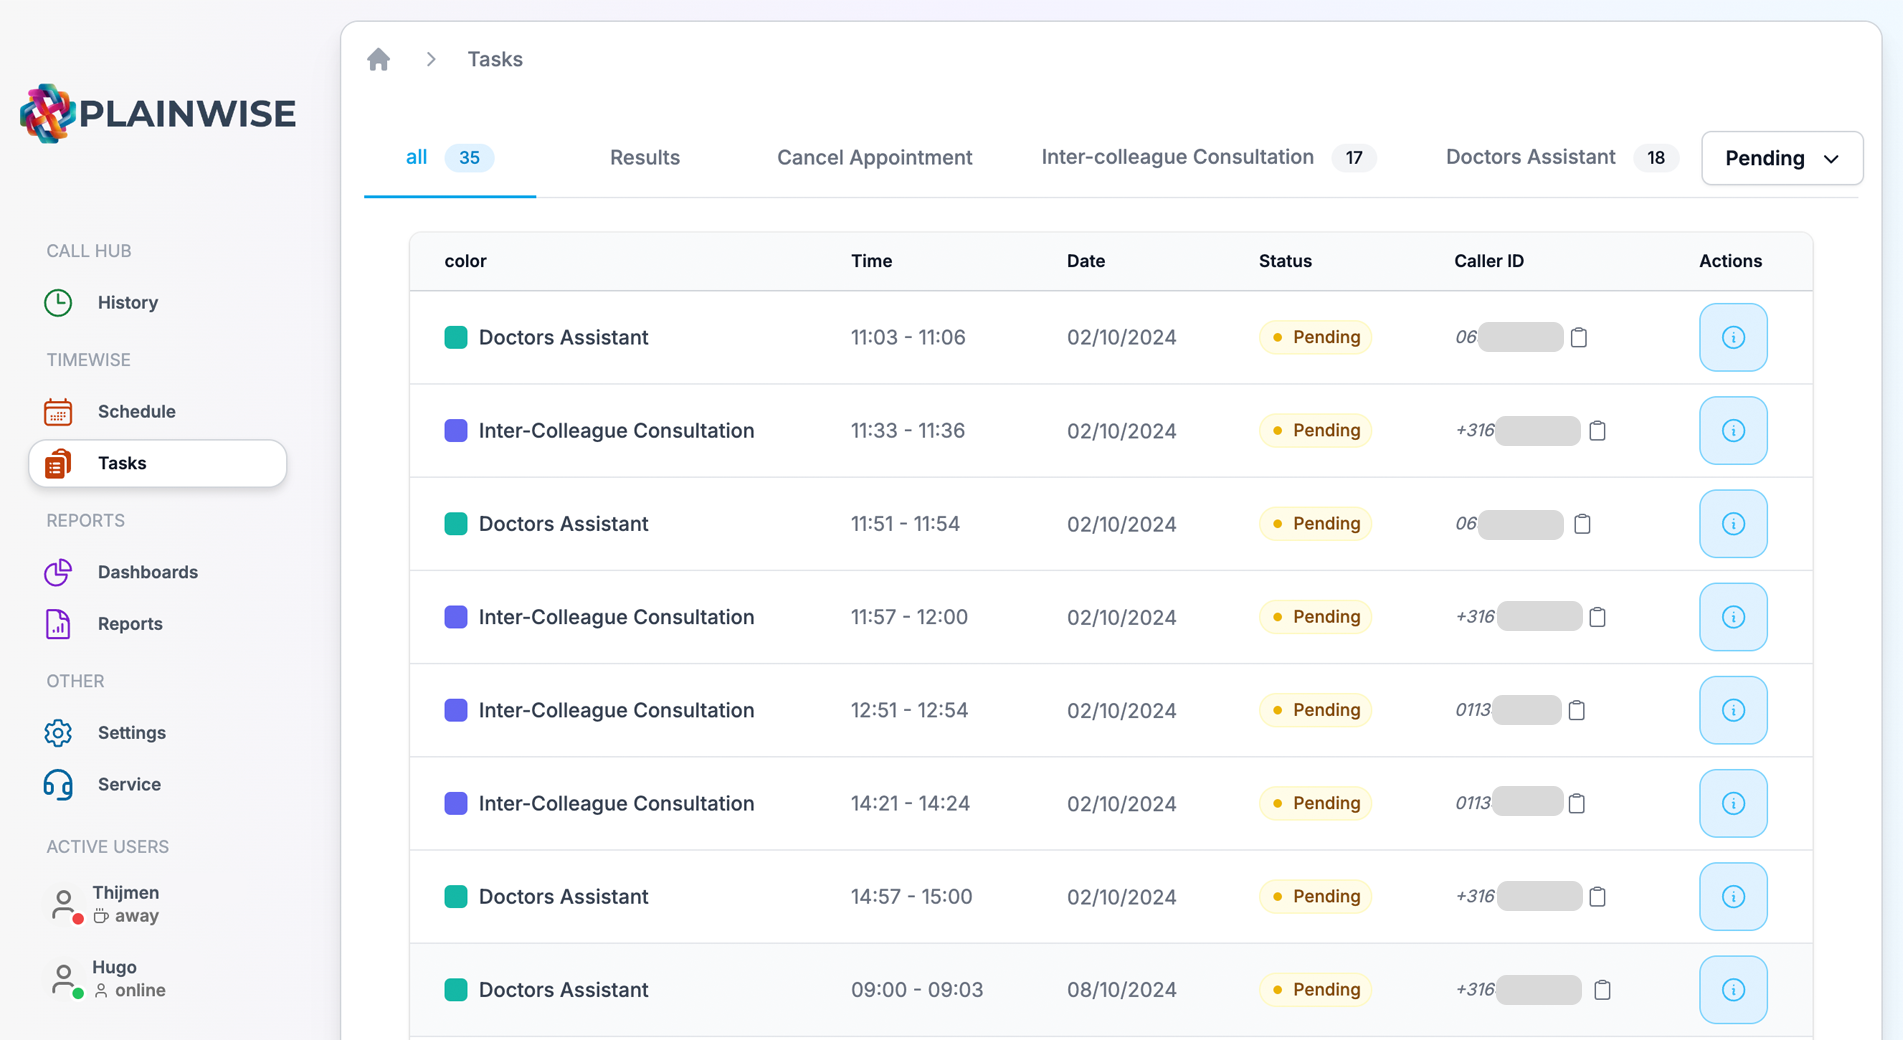
Task: Click the Plainwise logo
Action: 158,114
